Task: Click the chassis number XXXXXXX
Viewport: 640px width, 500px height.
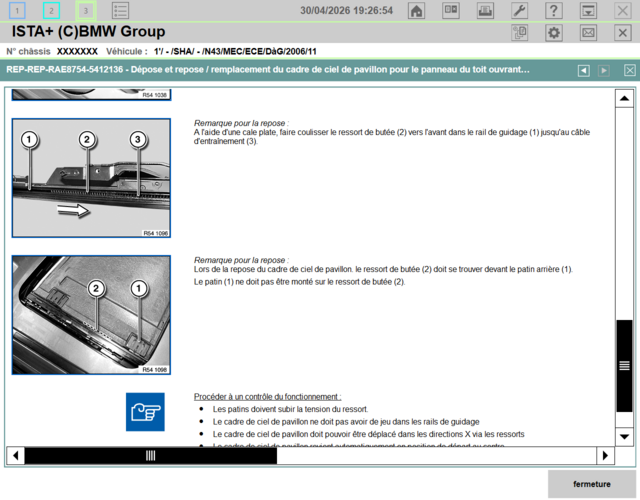Action: (x=77, y=51)
